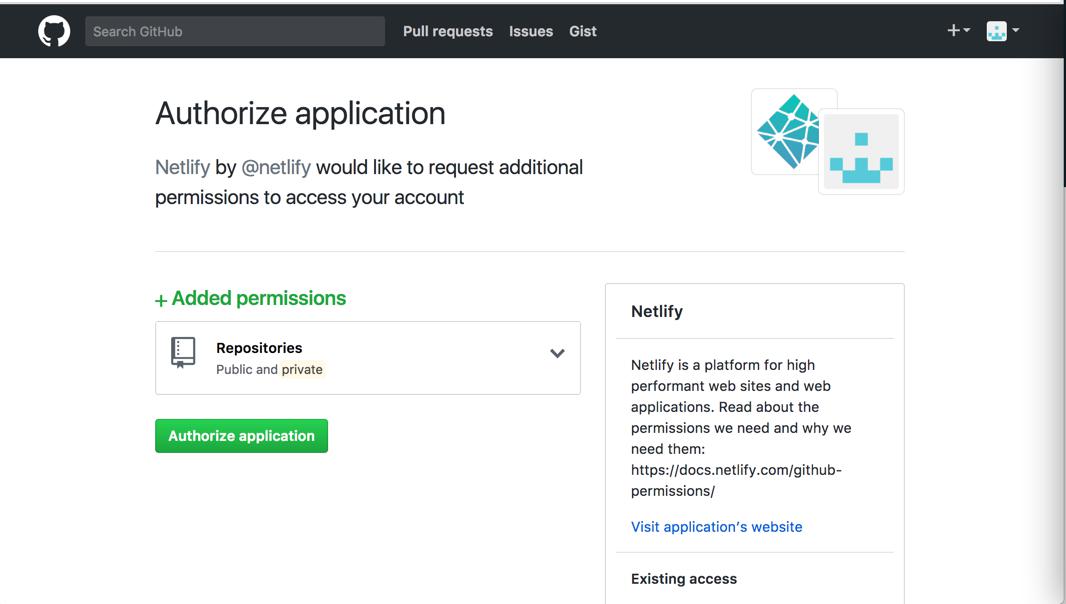Click the repository book icon beside Repositories
The width and height of the screenshot is (1066, 604).
tap(183, 352)
